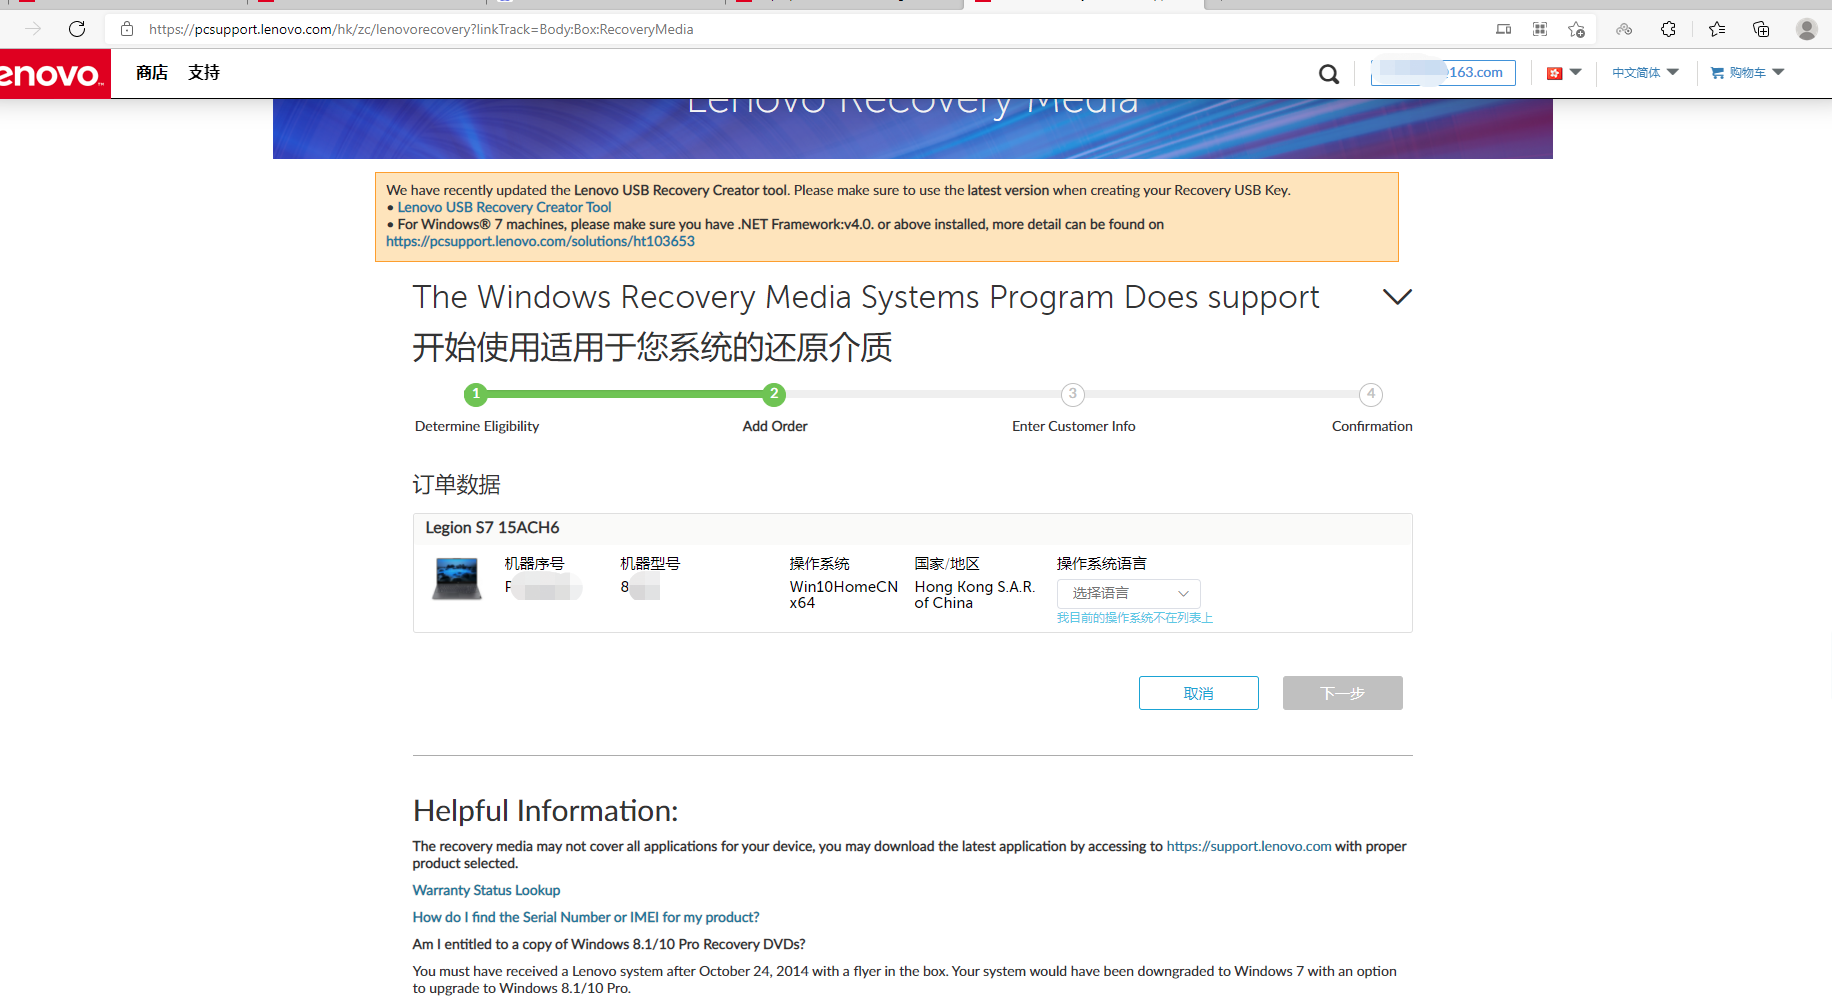Click the site lock icon in address bar
The width and height of the screenshot is (1832, 1005).
click(127, 29)
